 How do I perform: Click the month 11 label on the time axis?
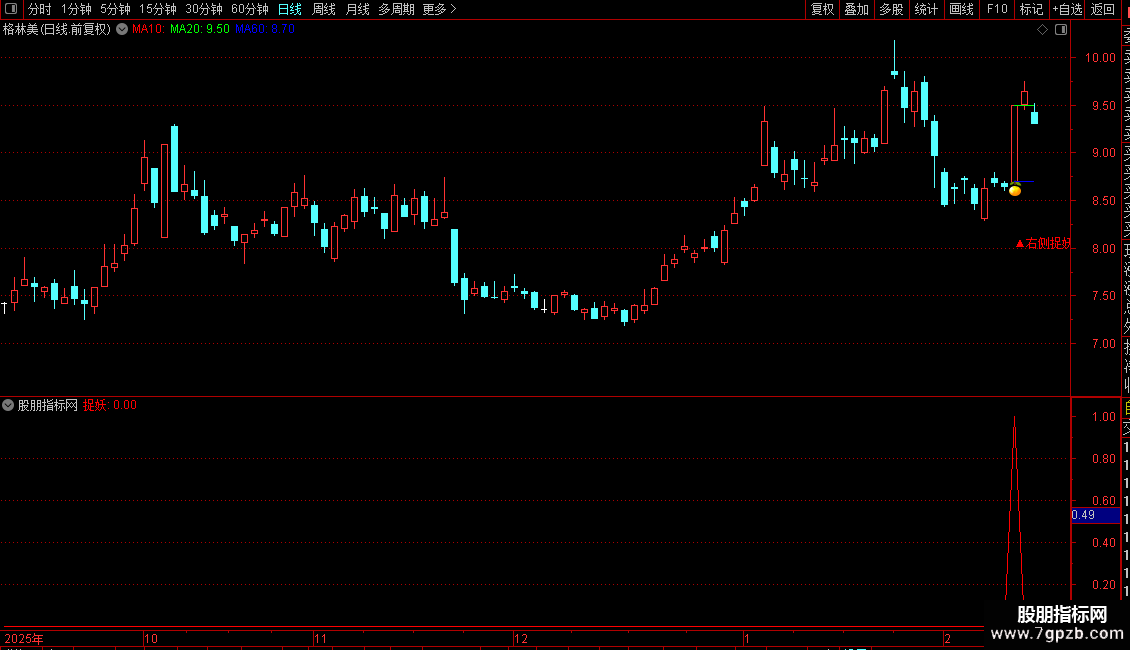pos(321,638)
